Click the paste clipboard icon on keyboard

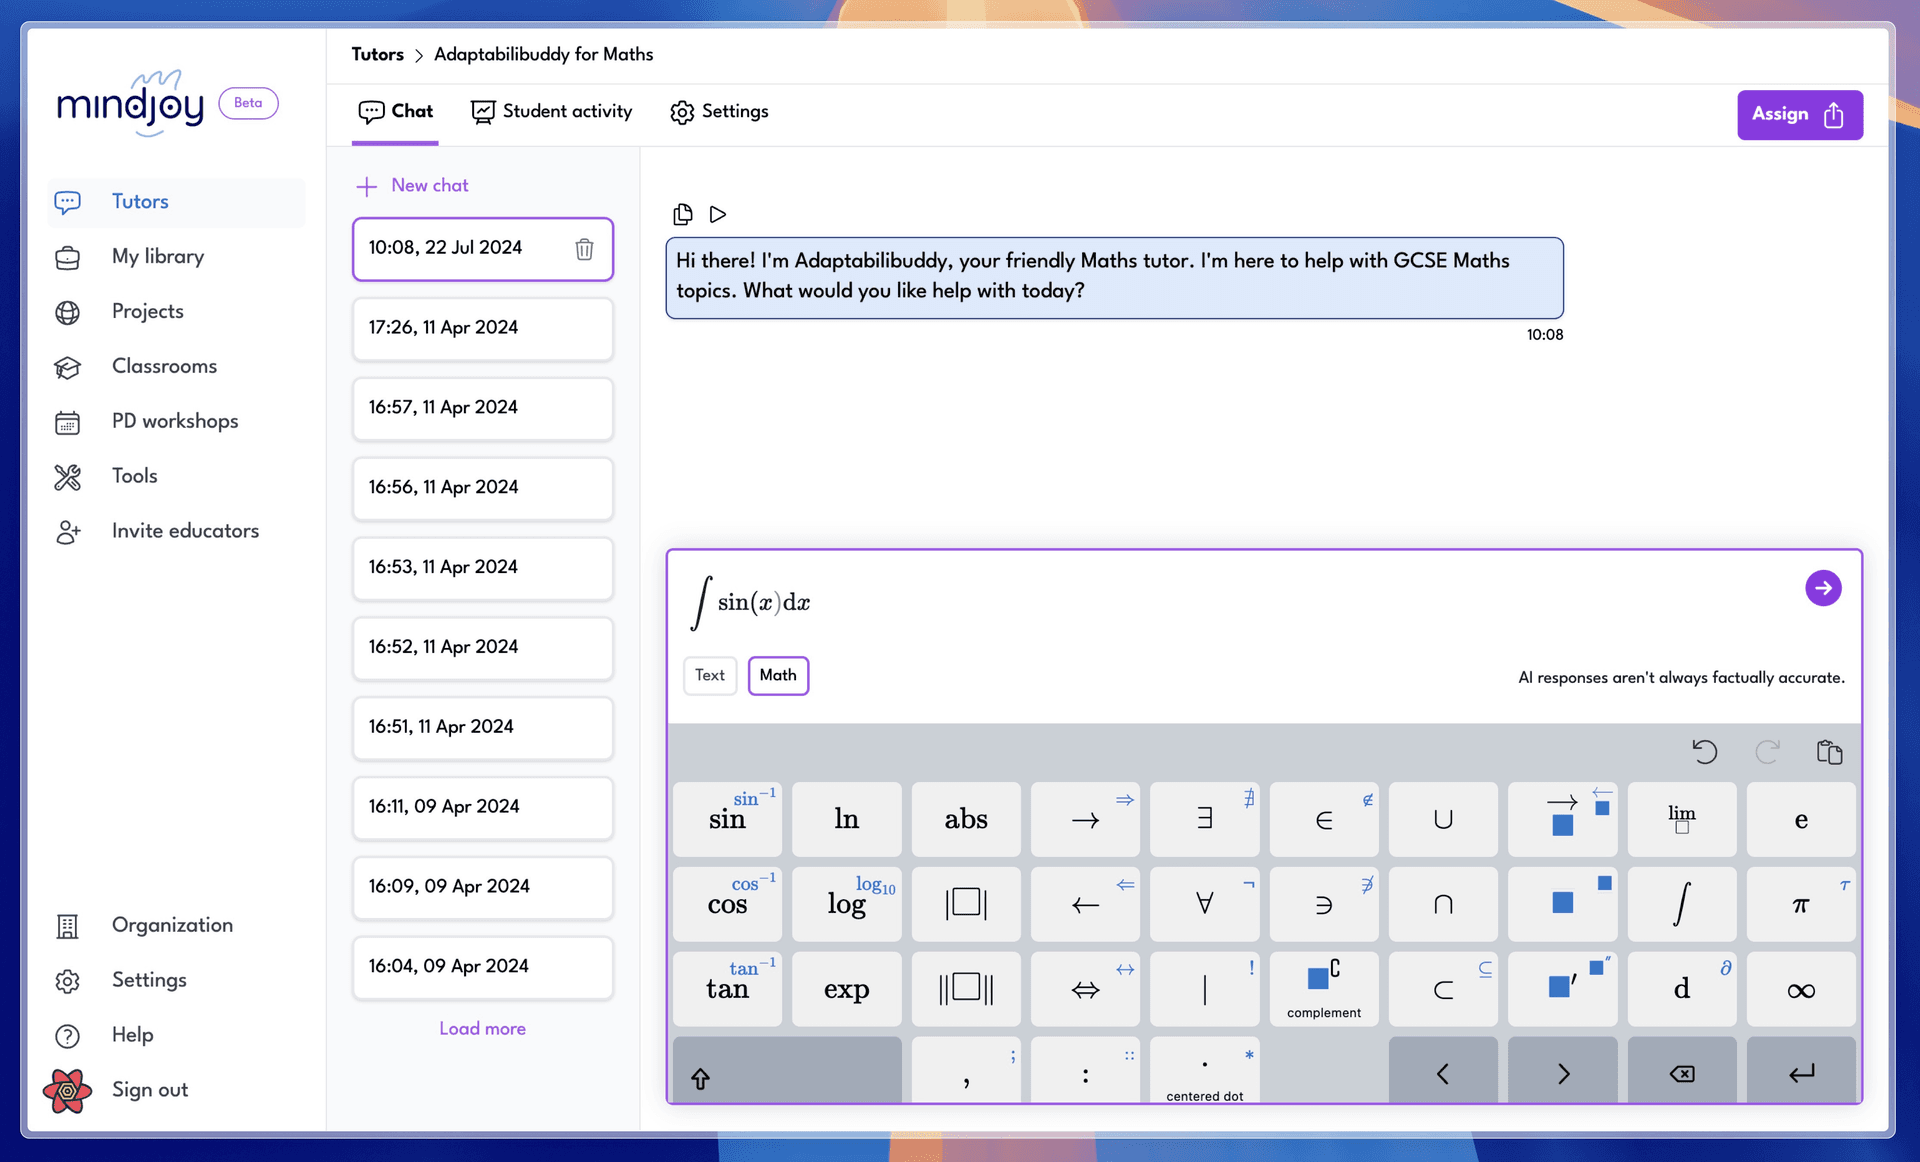(x=1829, y=752)
